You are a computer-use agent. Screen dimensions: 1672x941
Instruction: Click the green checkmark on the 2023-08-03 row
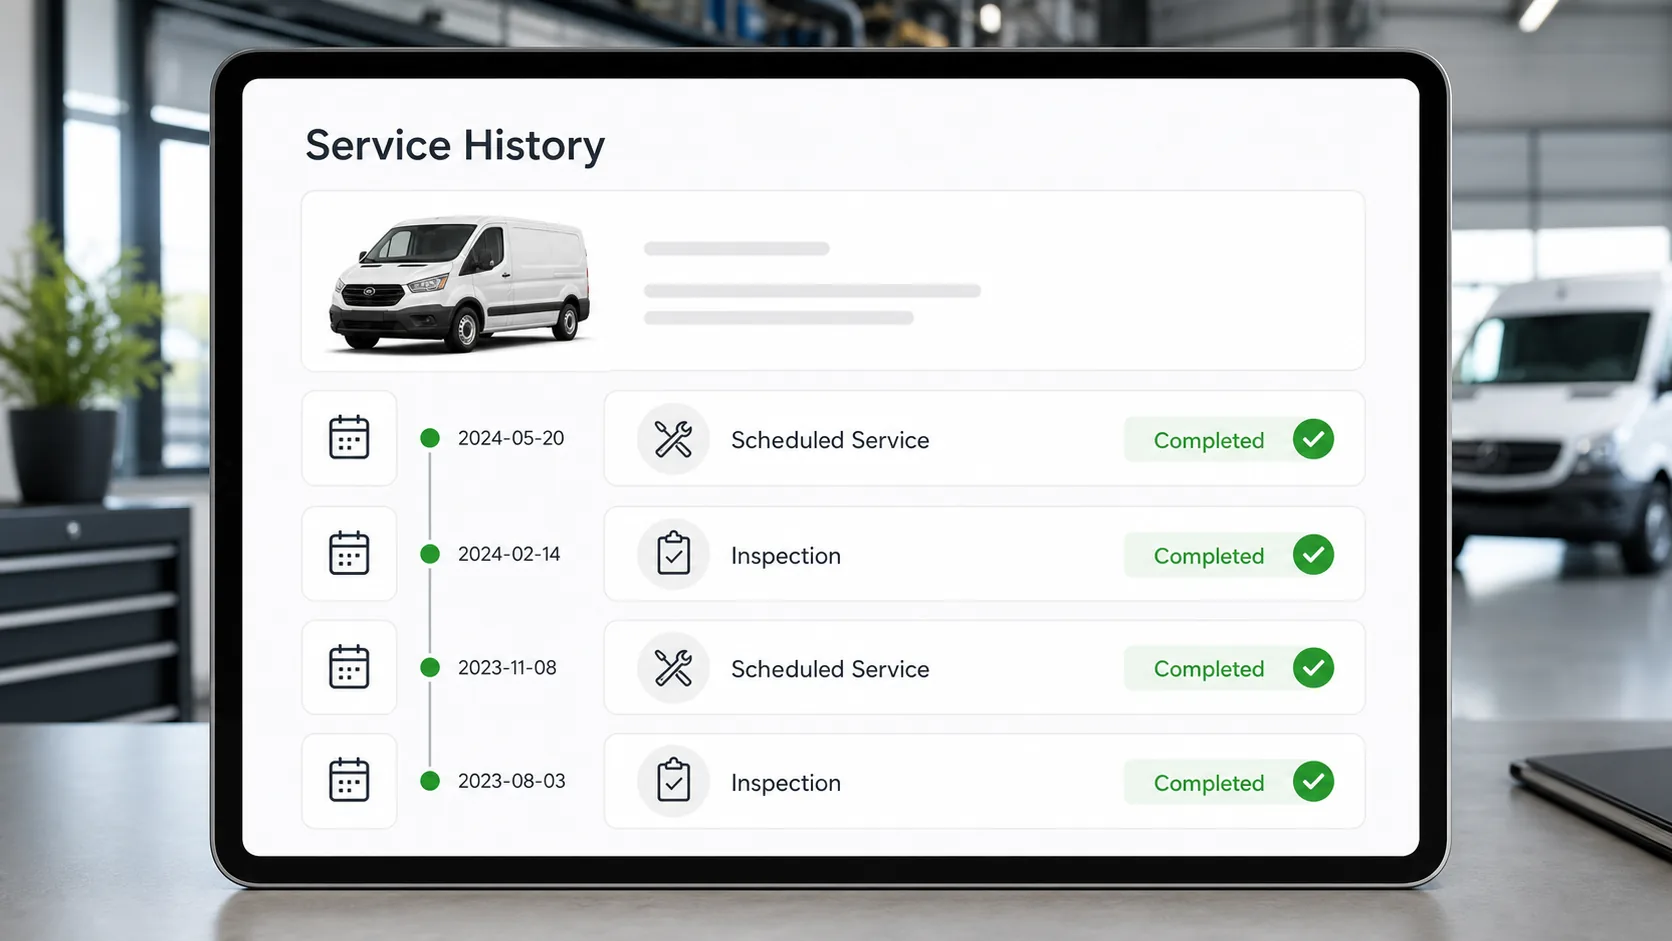pyautogui.click(x=1313, y=782)
